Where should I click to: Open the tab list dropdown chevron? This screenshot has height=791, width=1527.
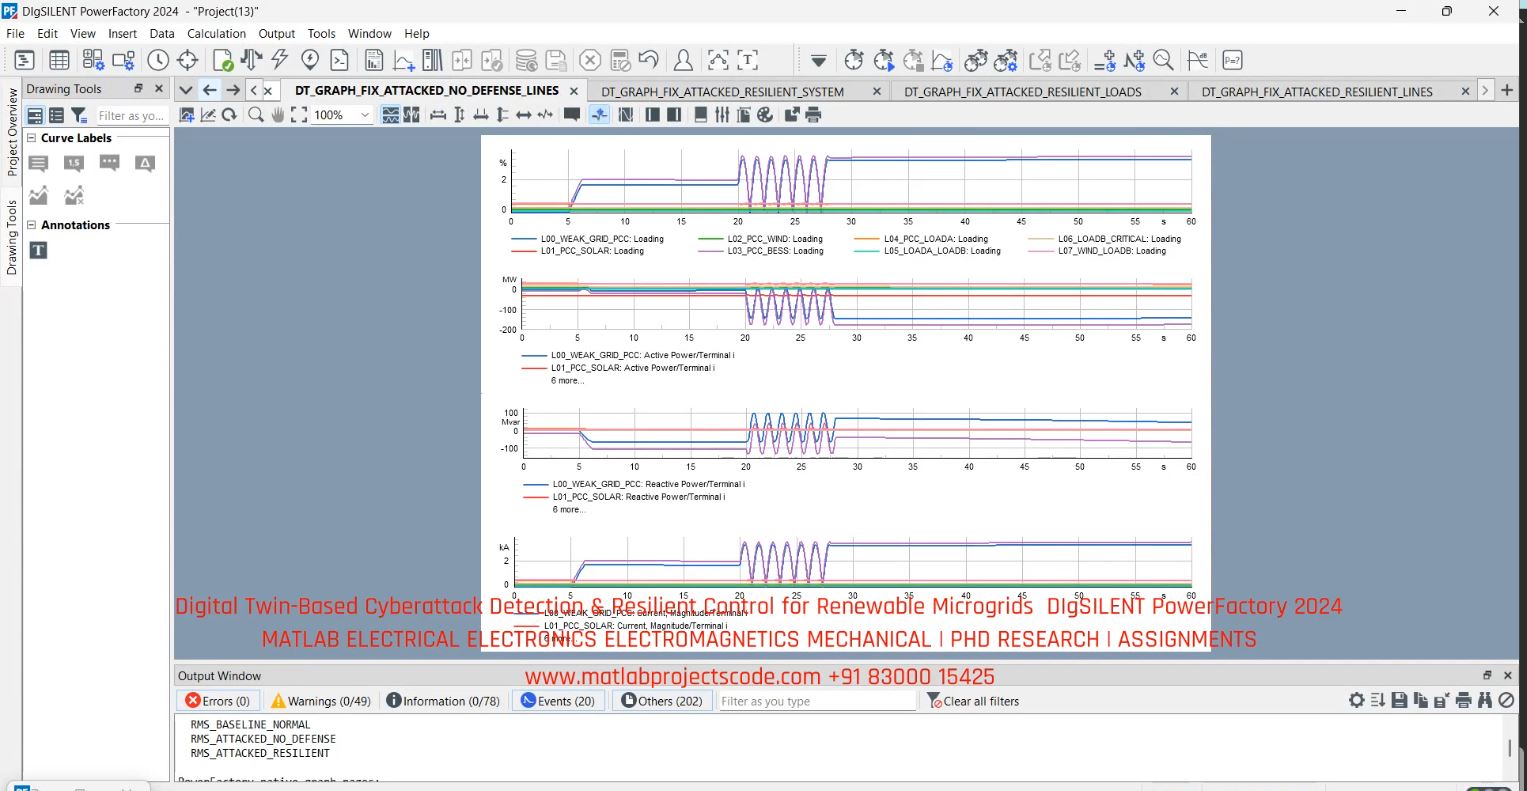coord(186,90)
